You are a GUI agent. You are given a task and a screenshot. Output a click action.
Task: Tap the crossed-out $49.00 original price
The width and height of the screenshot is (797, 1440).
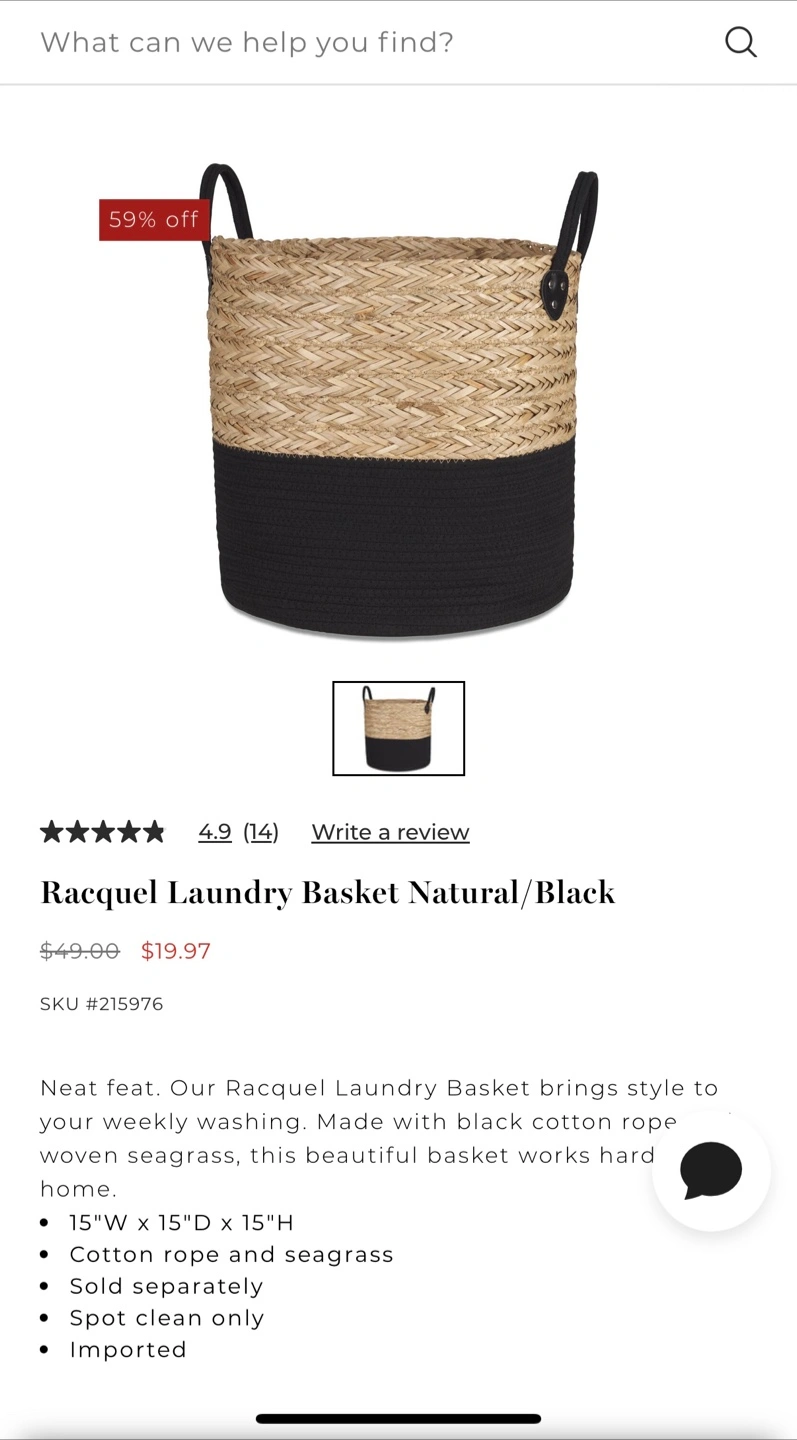pos(80,951)
